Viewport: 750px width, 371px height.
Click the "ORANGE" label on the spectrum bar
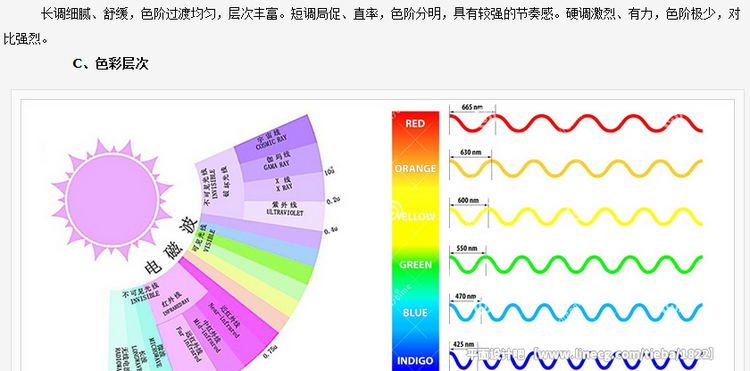coord(415,169)
